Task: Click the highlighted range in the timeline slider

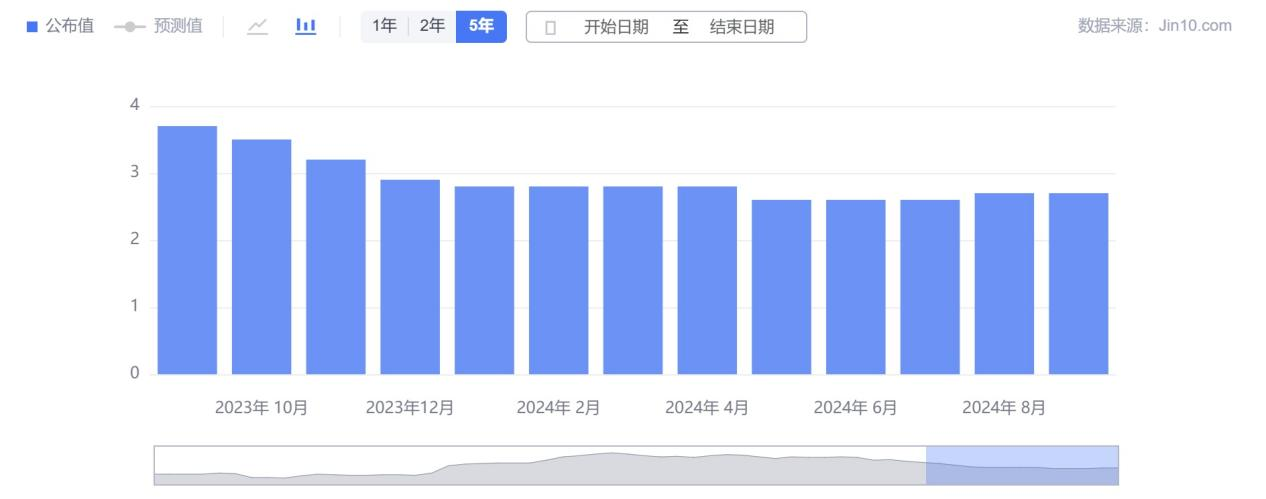Action: 1022,466
